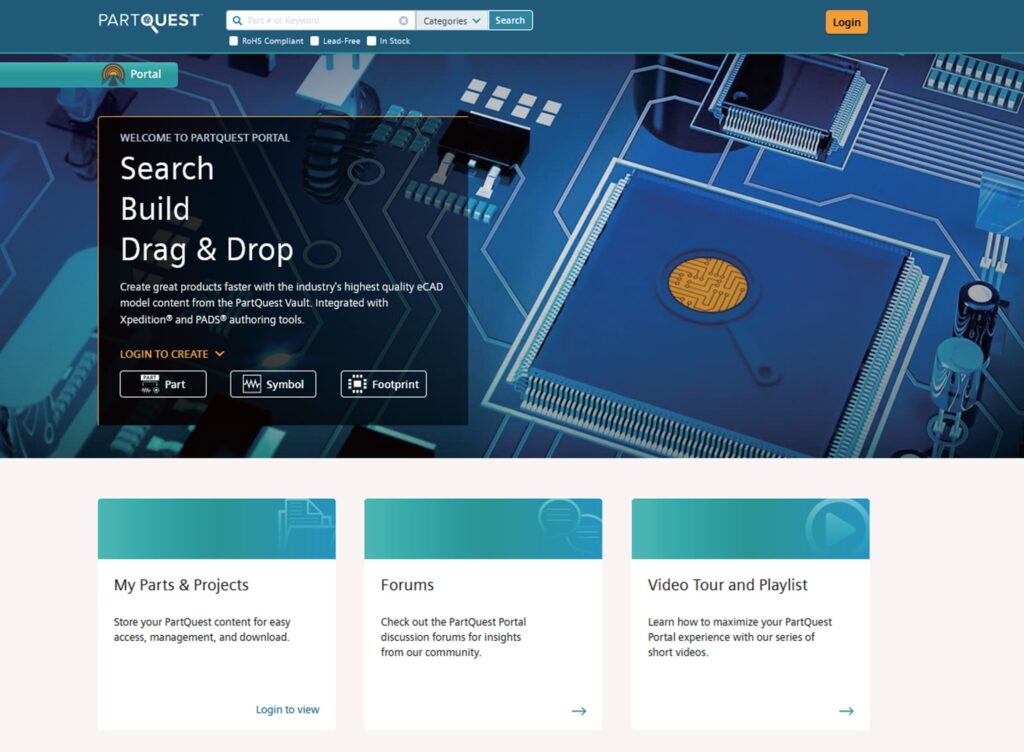Click the magnifier icon in search box
This screenshot has height=752, width=1024.
pyautogui.click(x=236, y=21)
